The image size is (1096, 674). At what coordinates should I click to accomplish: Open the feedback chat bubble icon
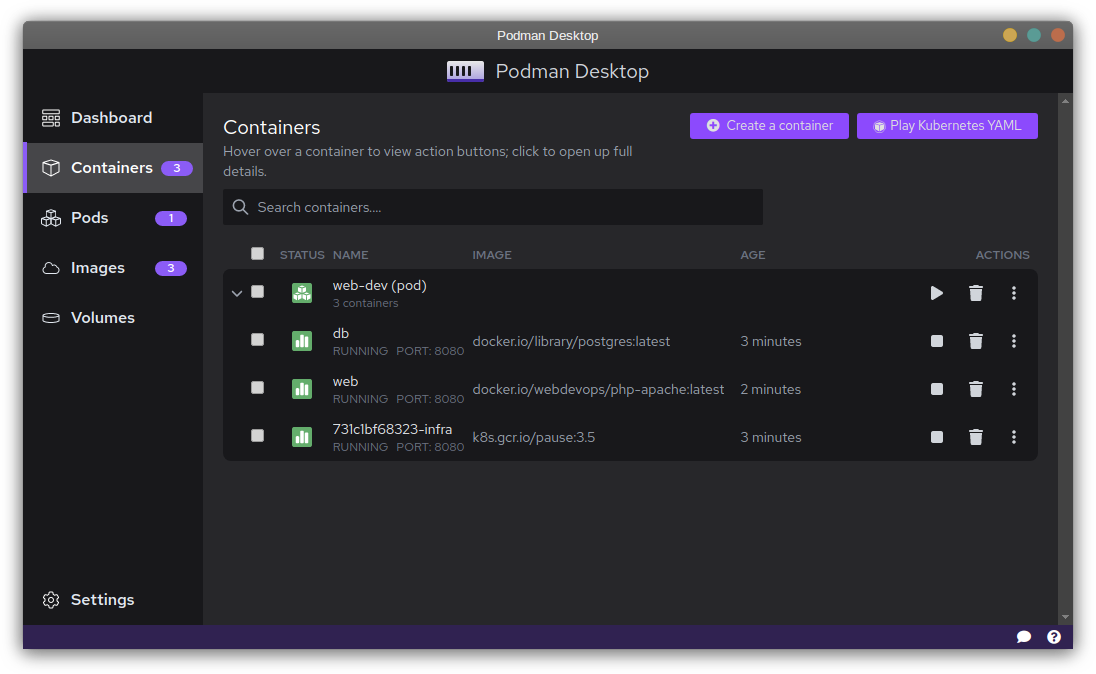point(1023,637)
